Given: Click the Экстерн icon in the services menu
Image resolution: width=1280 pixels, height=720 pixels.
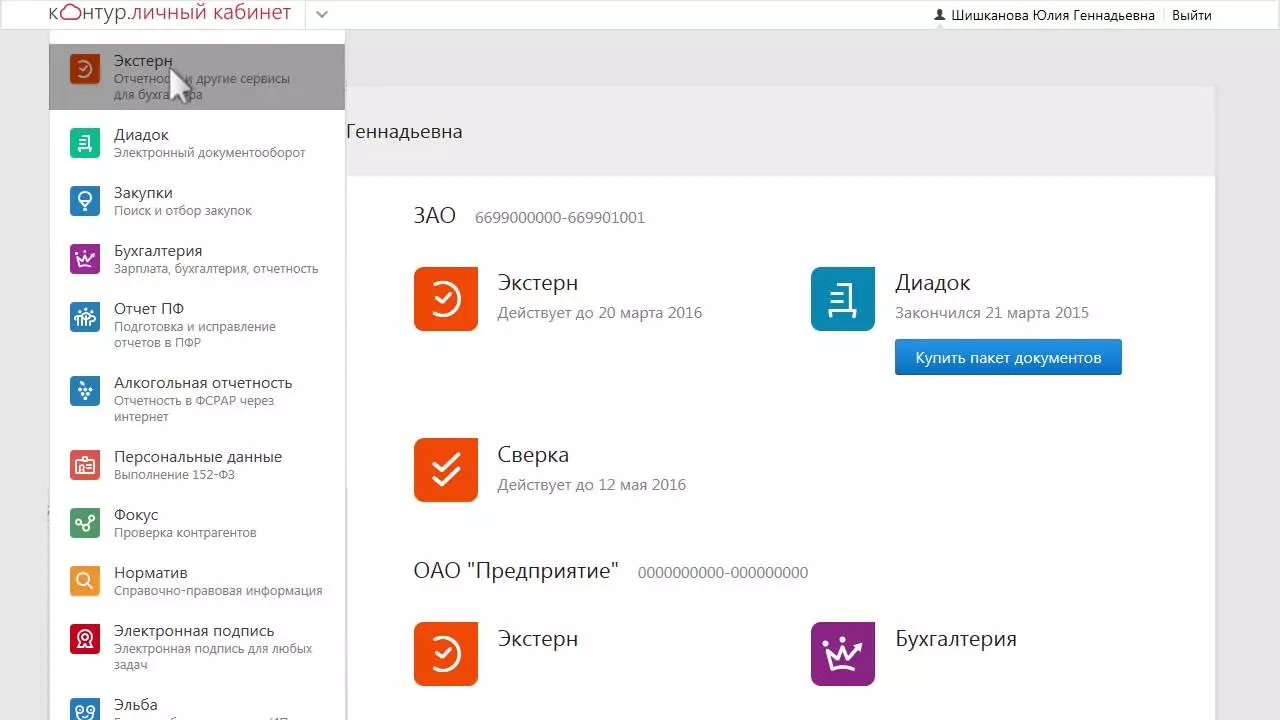Looking at the screenshot, I should click(x=85, y=69).
